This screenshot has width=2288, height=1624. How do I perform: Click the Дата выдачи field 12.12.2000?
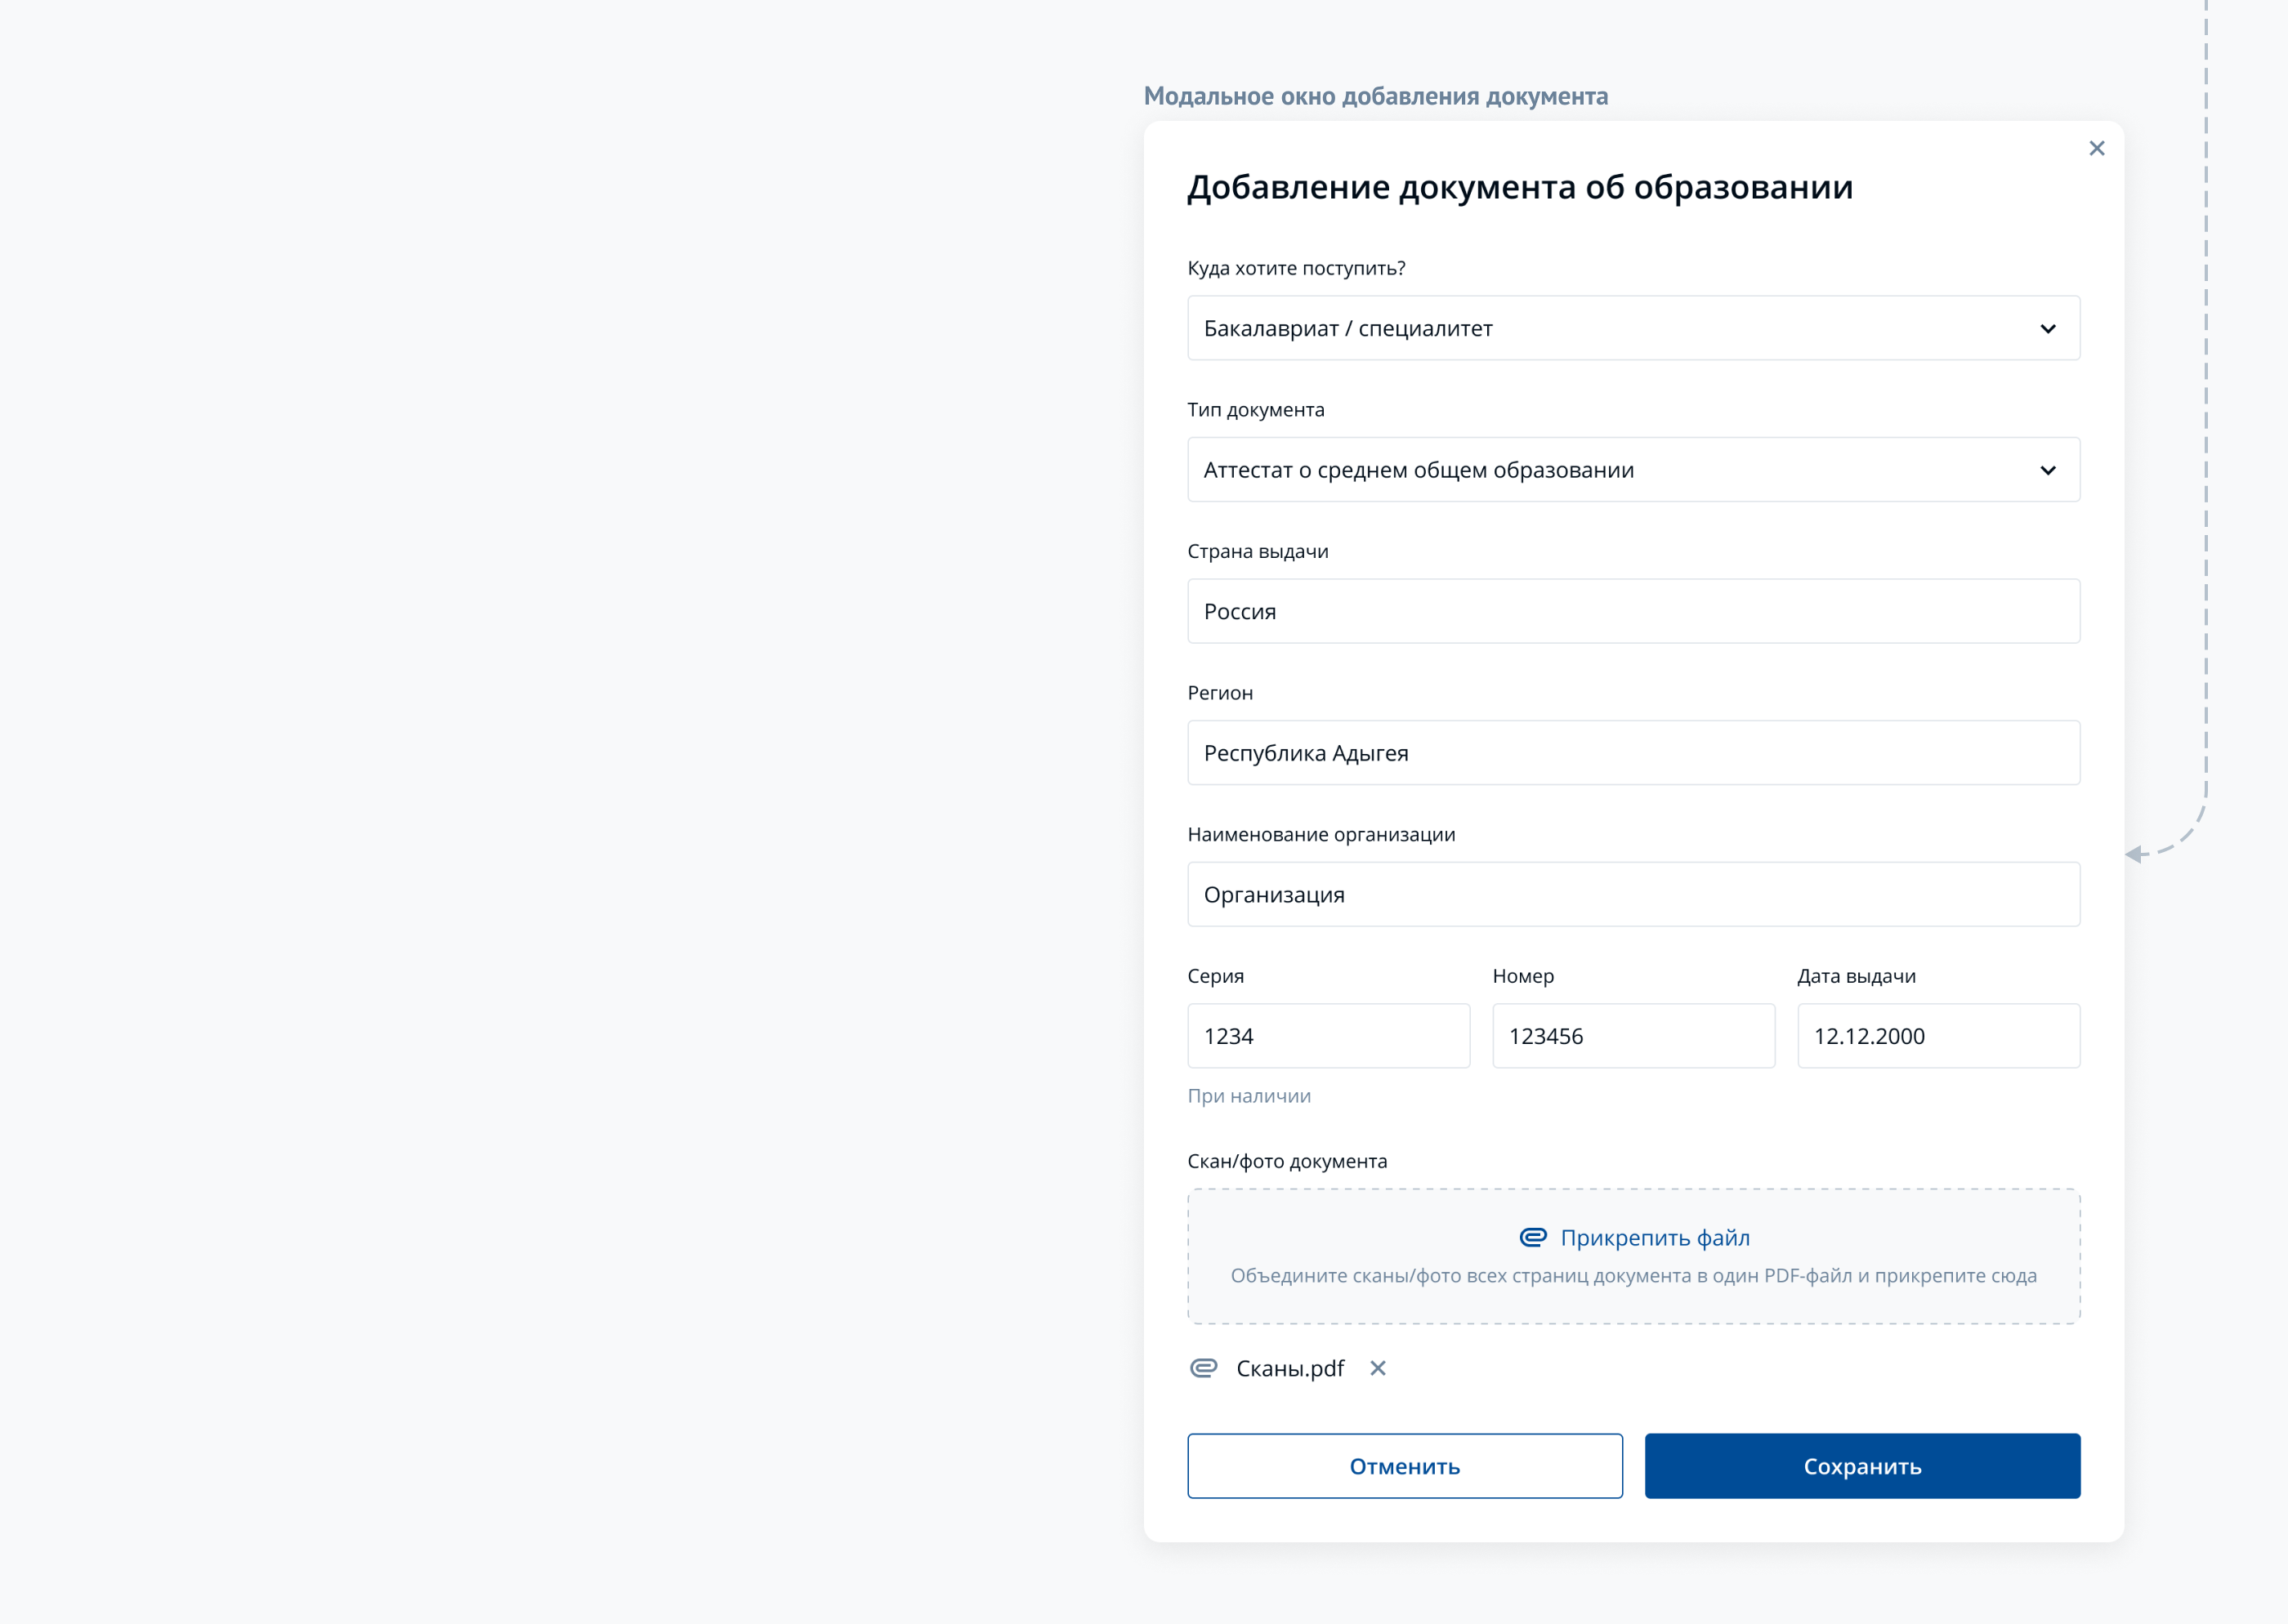click(1938, 1036)
